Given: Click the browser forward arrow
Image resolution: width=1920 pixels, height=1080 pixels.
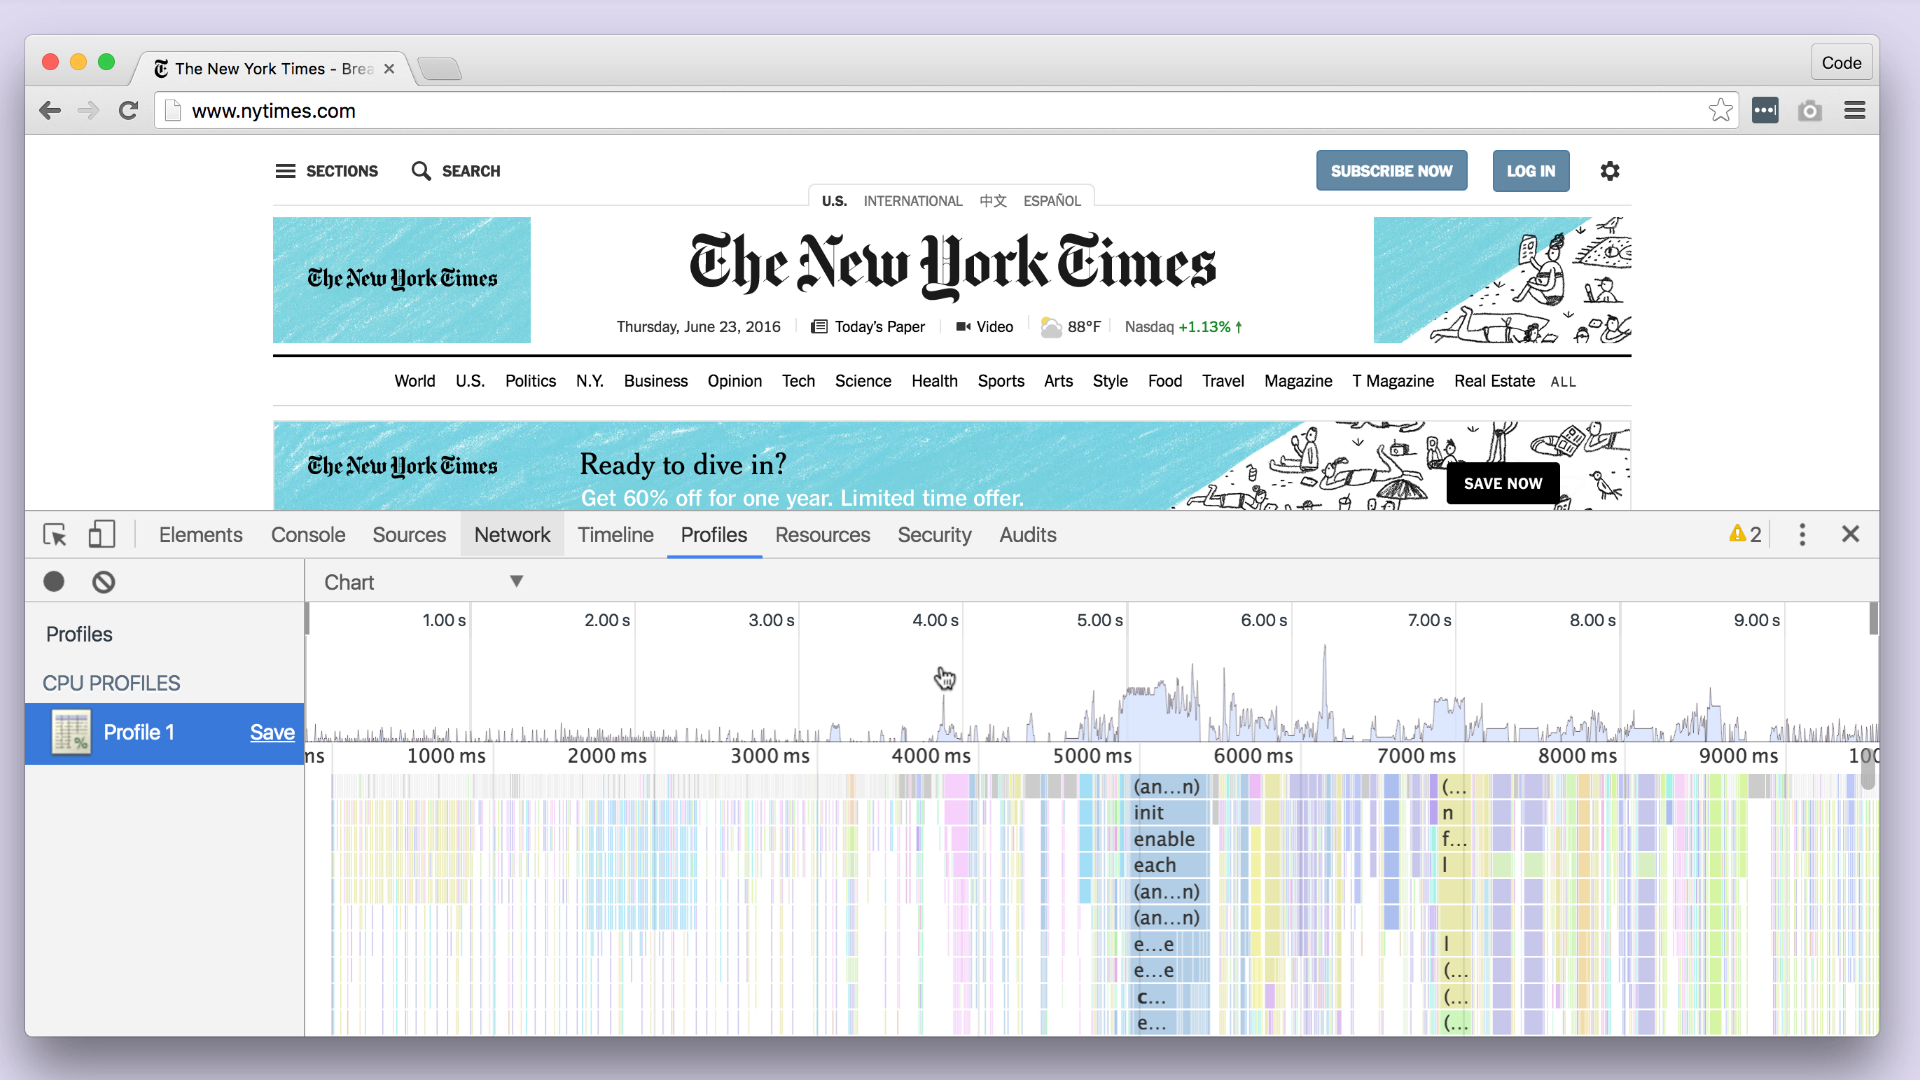Looking at the screenshot, I should [x=89, y=111].
